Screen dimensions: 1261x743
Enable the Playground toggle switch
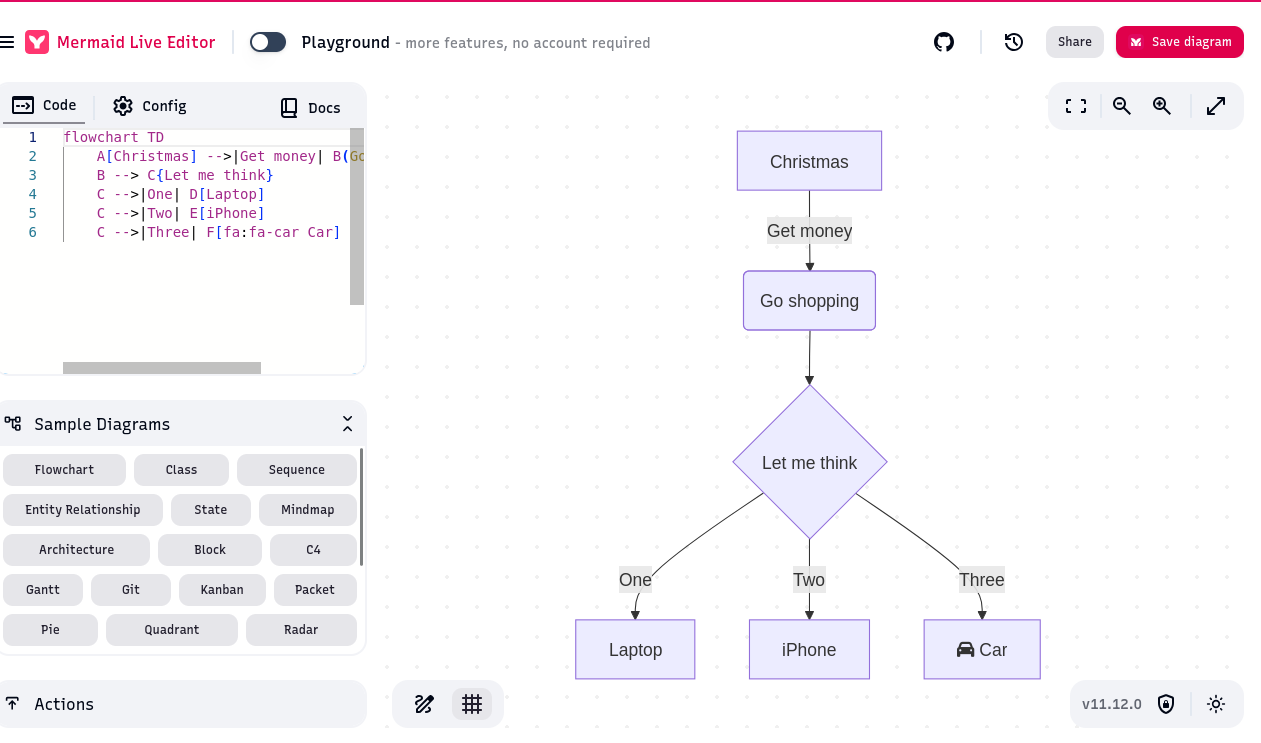click(268, 42)
